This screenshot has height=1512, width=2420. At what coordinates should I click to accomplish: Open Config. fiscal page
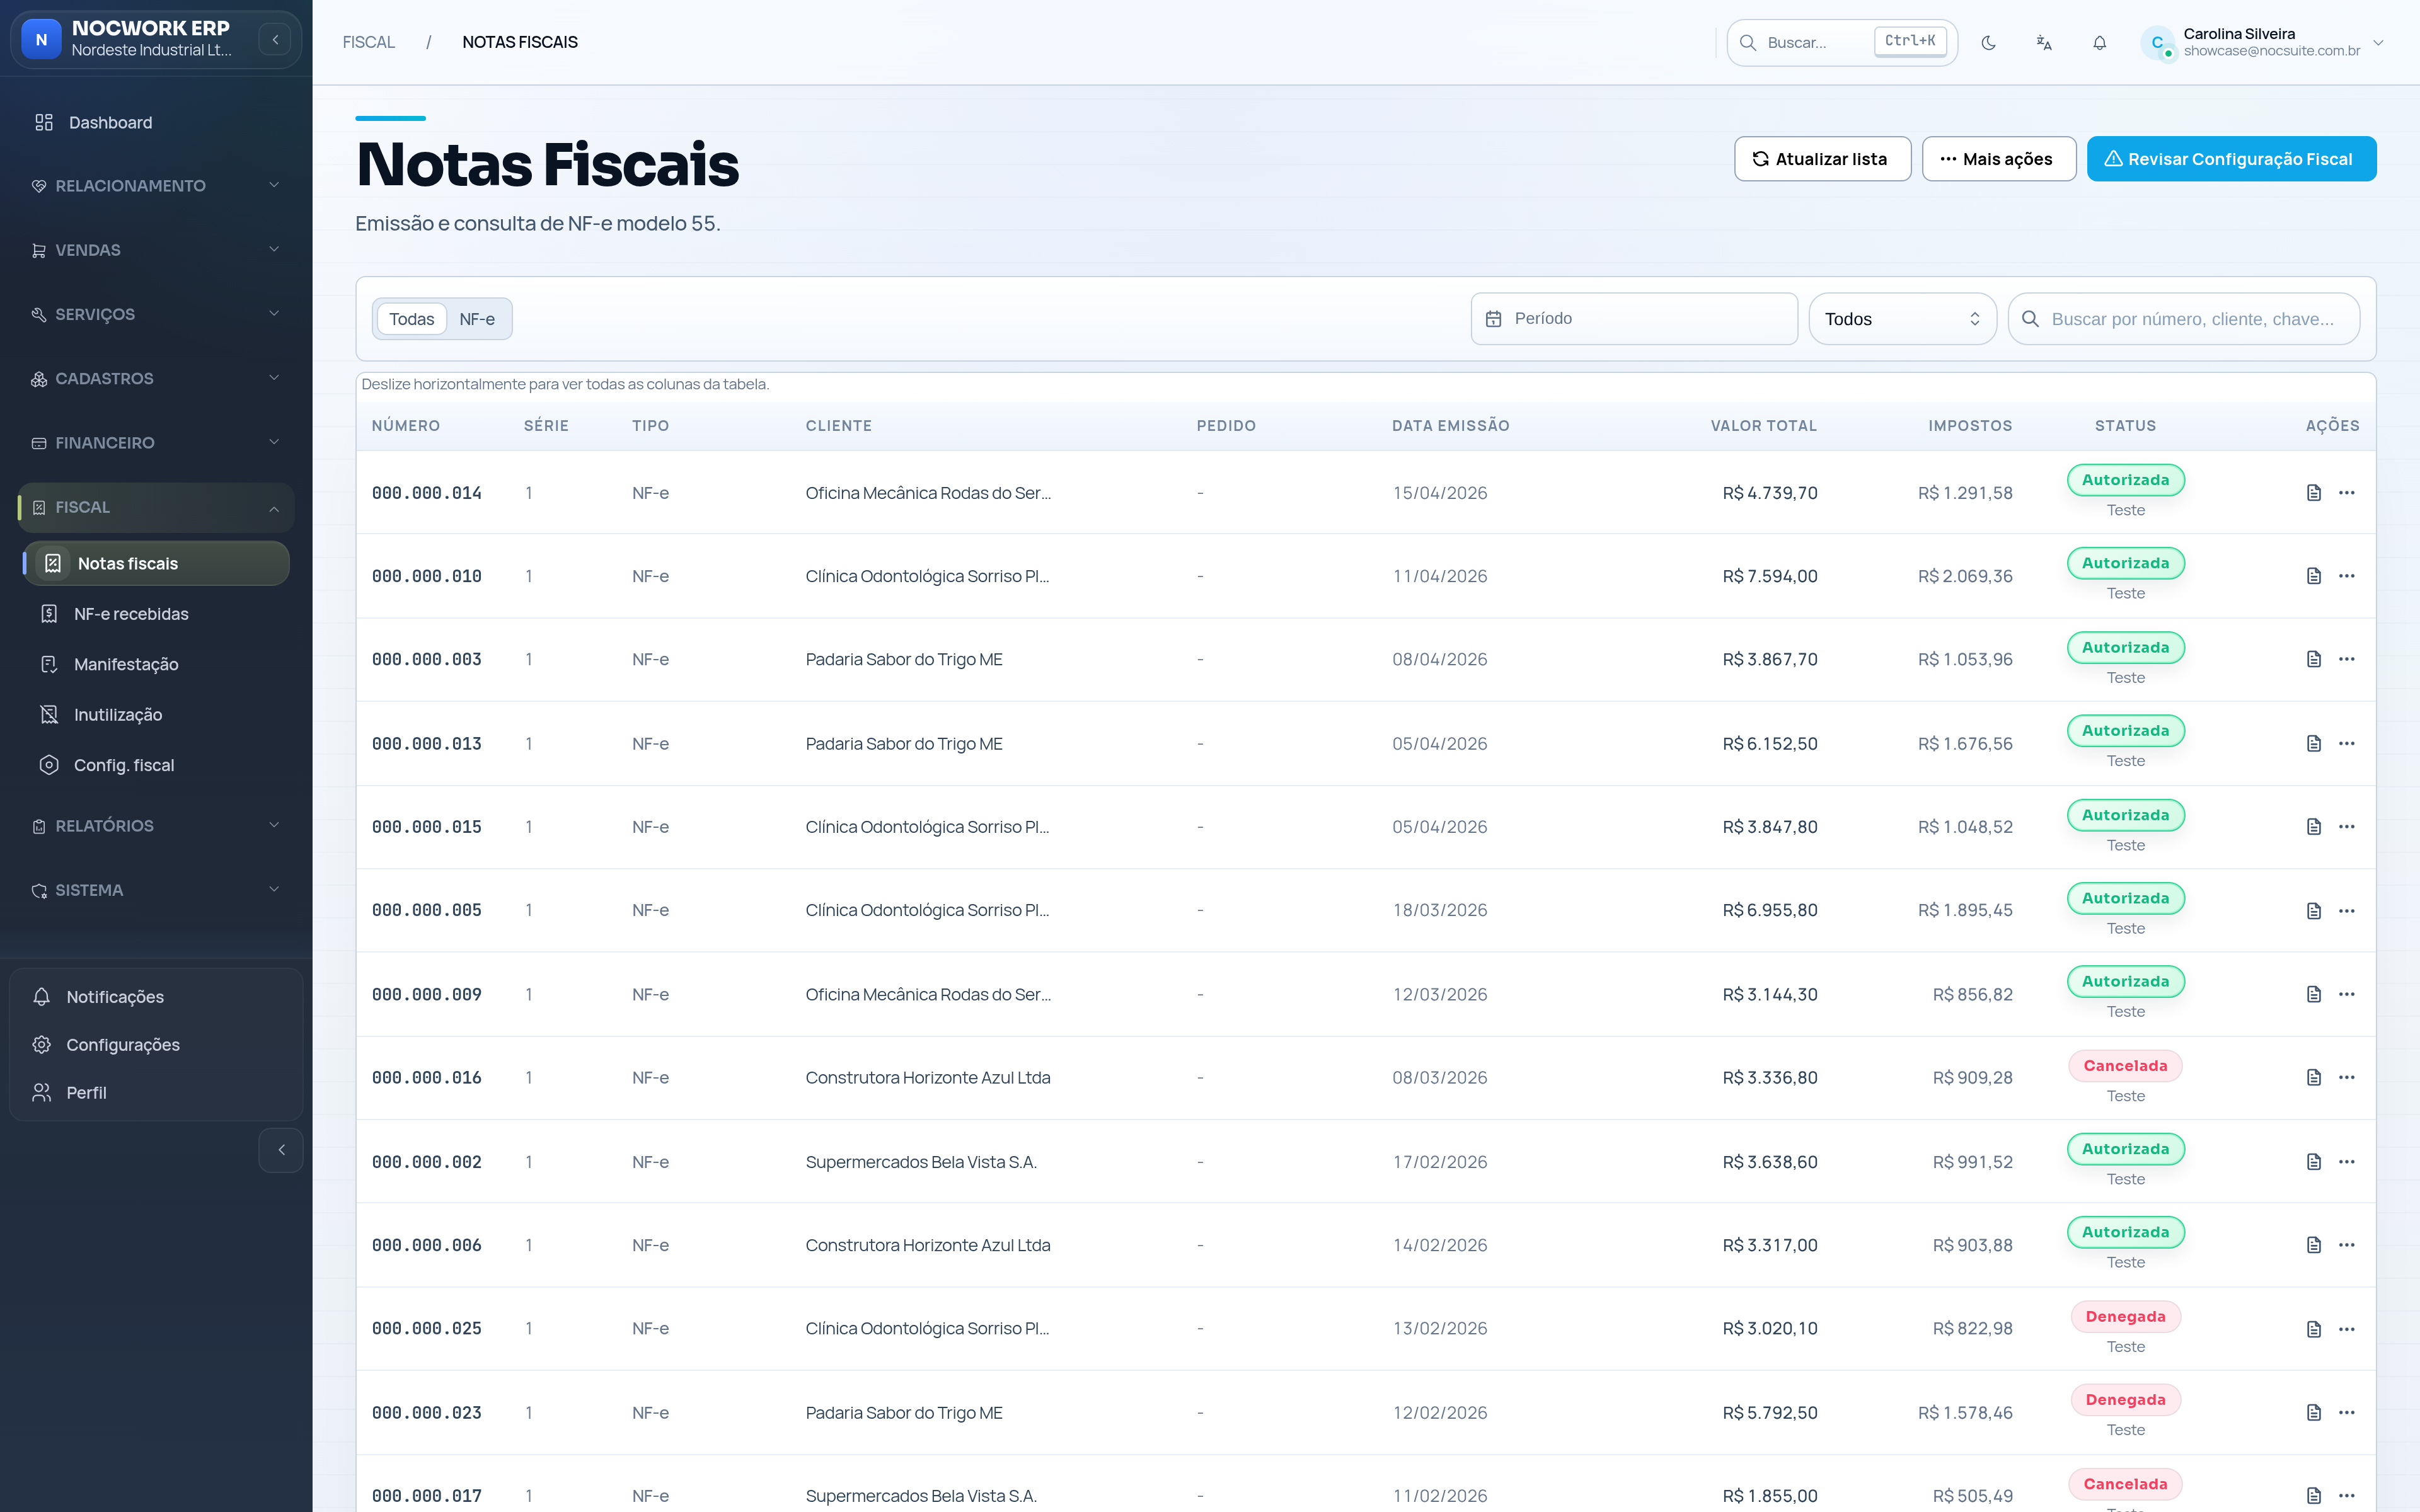coord(155,765)
